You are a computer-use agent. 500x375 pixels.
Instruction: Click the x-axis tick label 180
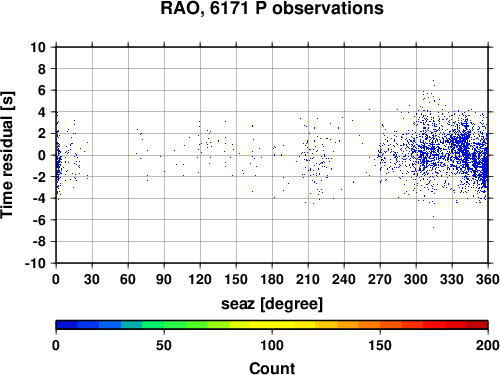pyautogui.click(x=272, y=279)
